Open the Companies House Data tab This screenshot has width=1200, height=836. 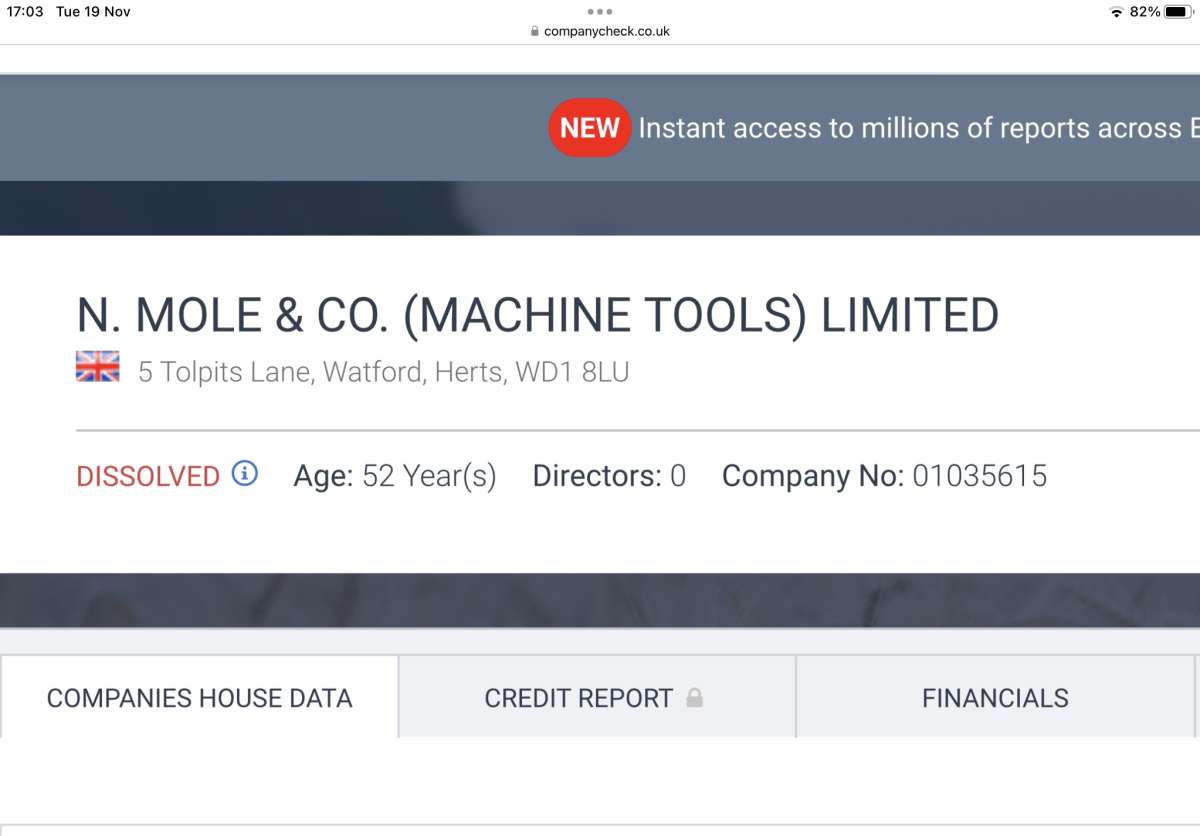coord(199,698)
